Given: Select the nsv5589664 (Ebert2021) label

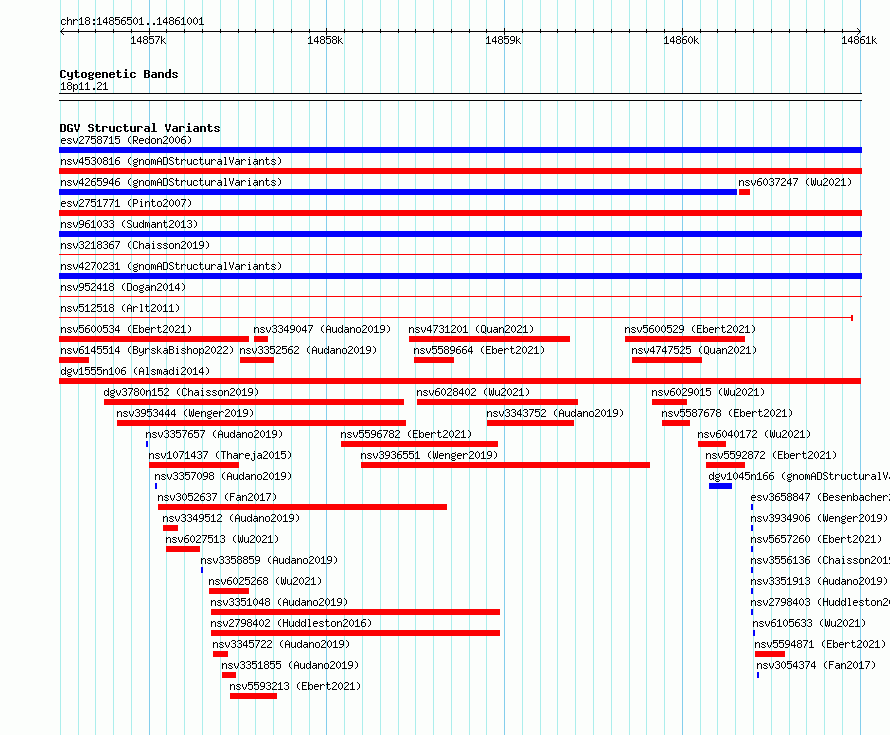Looking at the screenshot, I should click(479, 350).
